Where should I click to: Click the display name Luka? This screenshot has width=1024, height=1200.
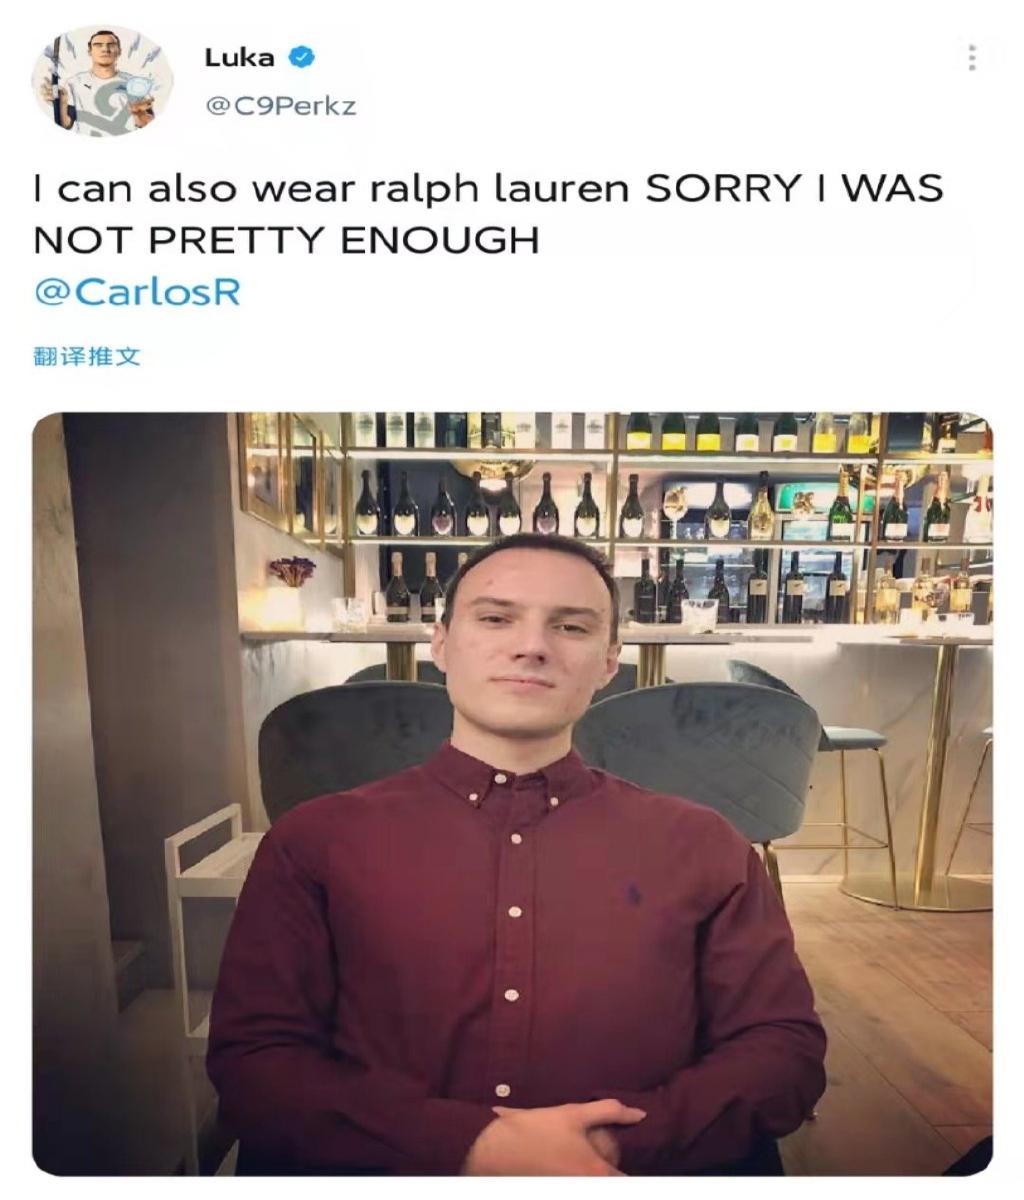click(239, 57)
